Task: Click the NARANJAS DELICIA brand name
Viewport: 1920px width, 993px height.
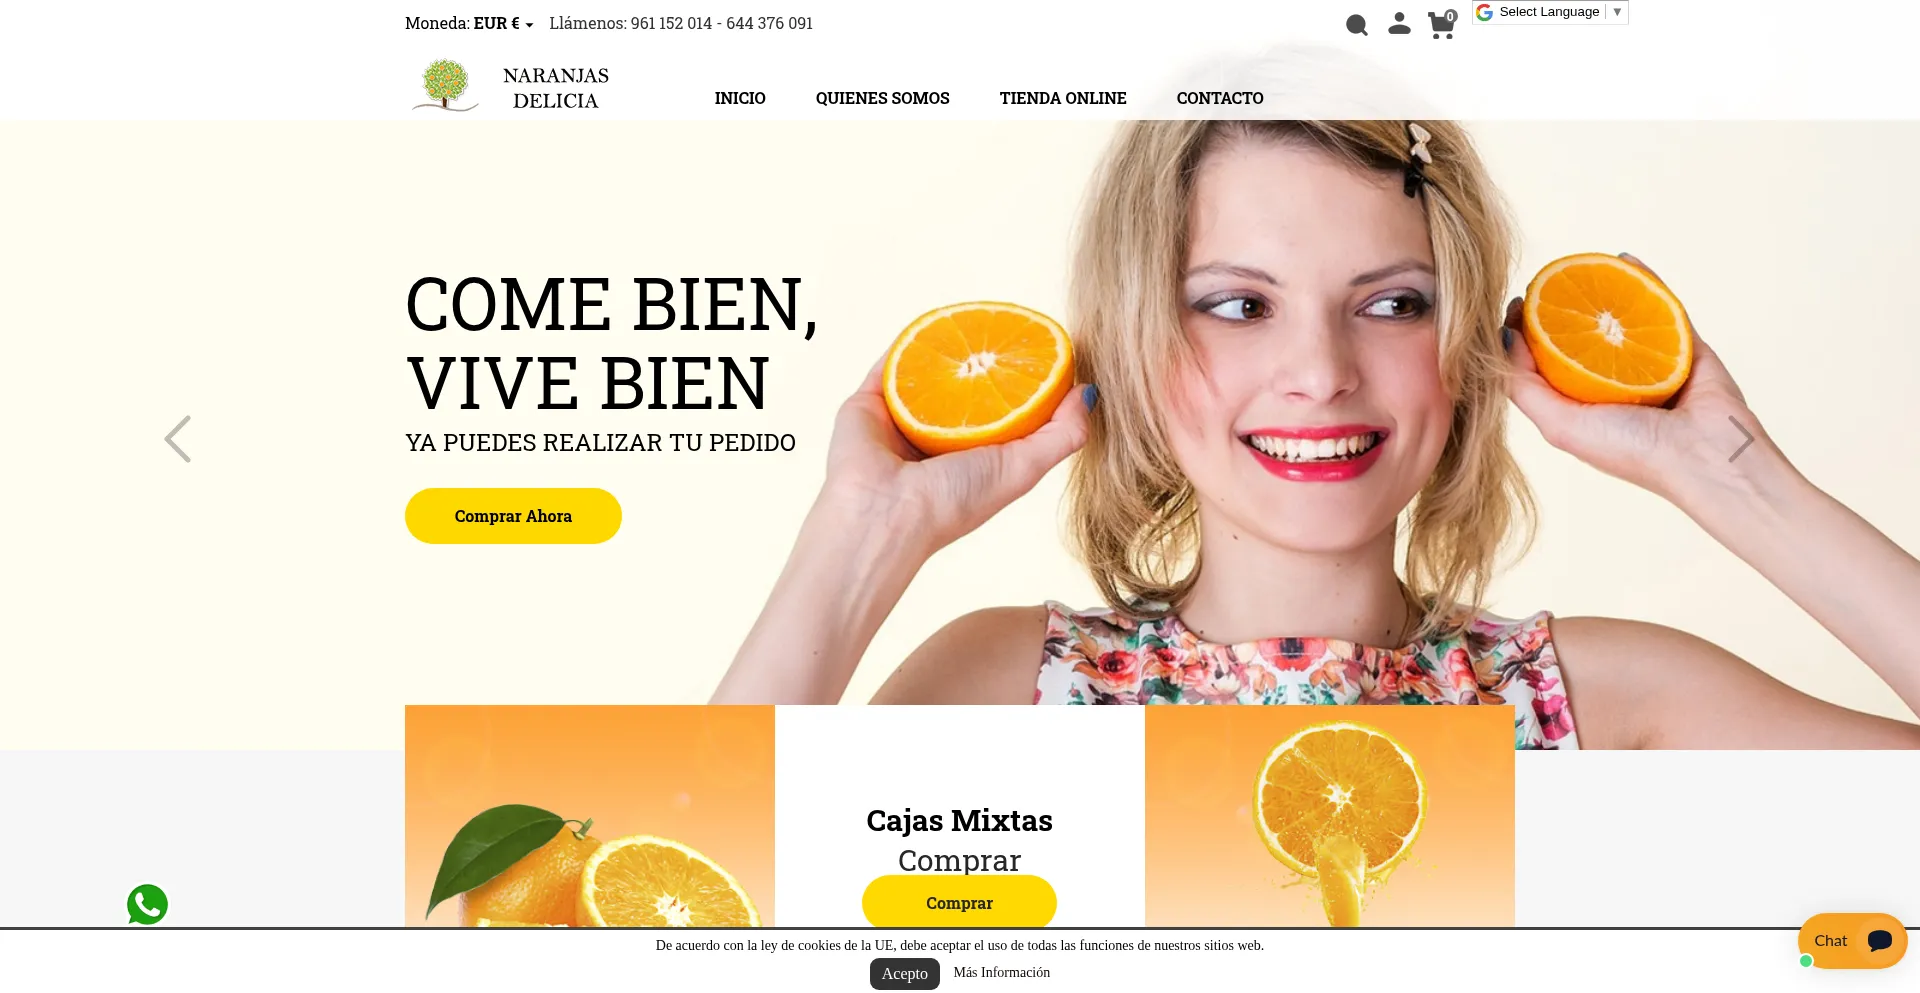Action: pyautogui.click(x=556, y=88)
